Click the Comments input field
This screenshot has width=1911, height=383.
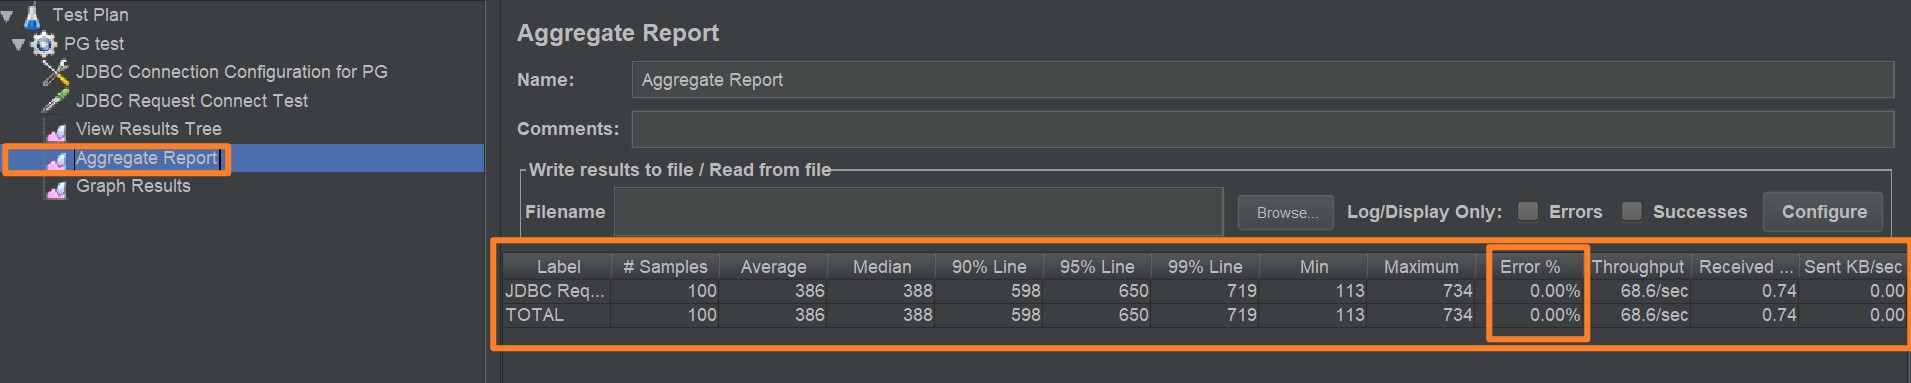tap(1262, 129)
